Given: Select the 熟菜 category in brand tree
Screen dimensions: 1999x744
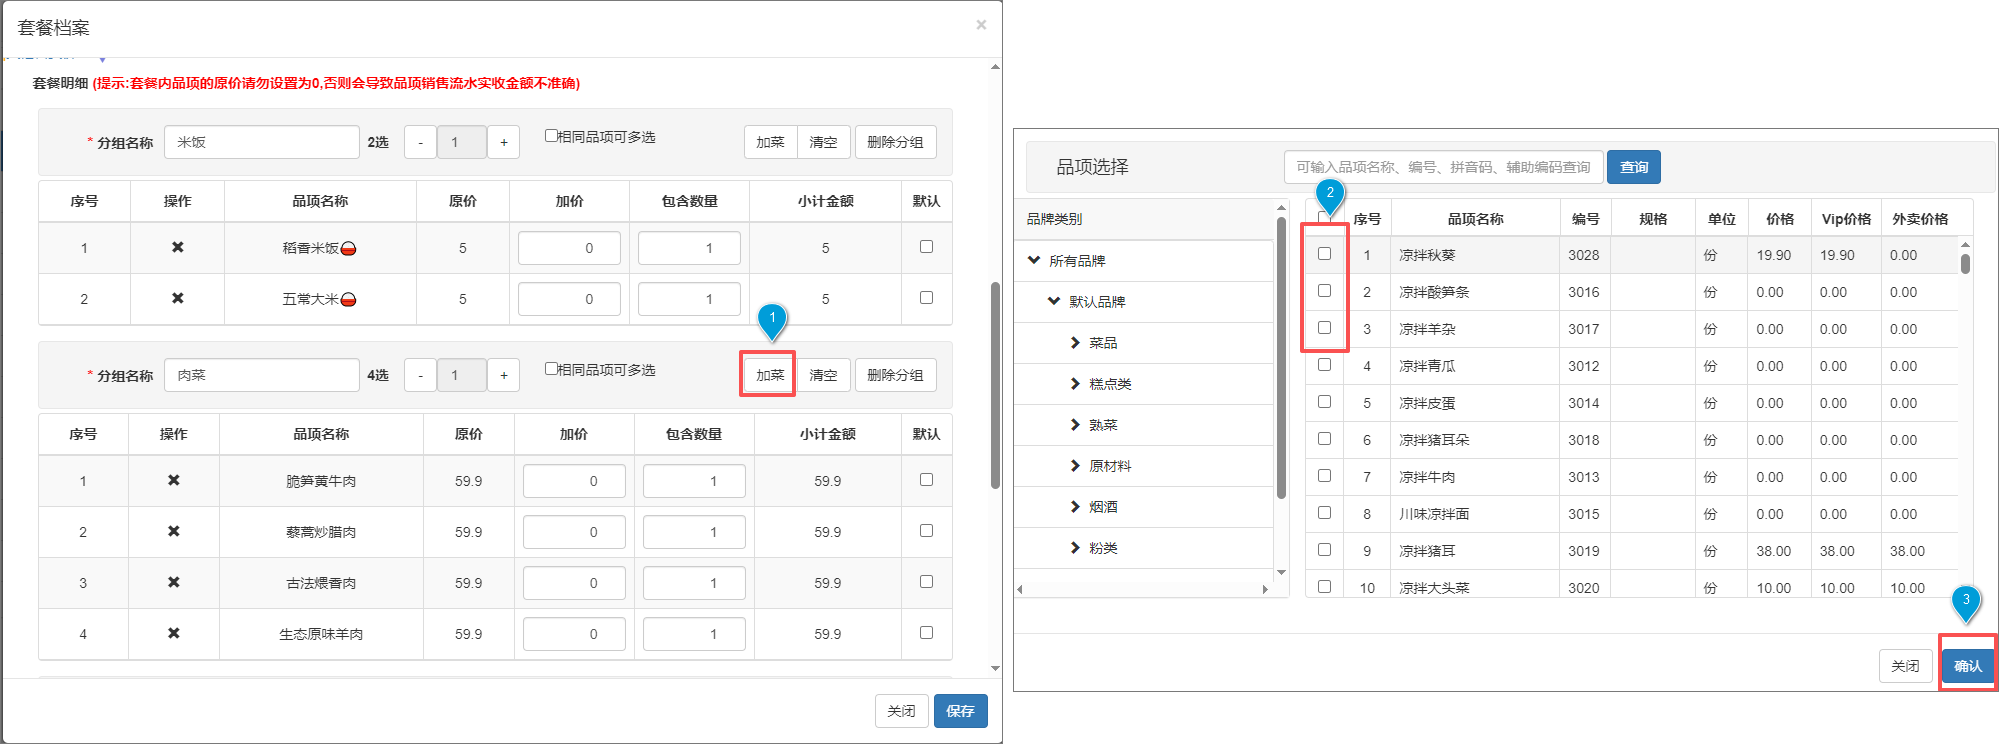Looking at the screenshot, I should point(1103,425).
